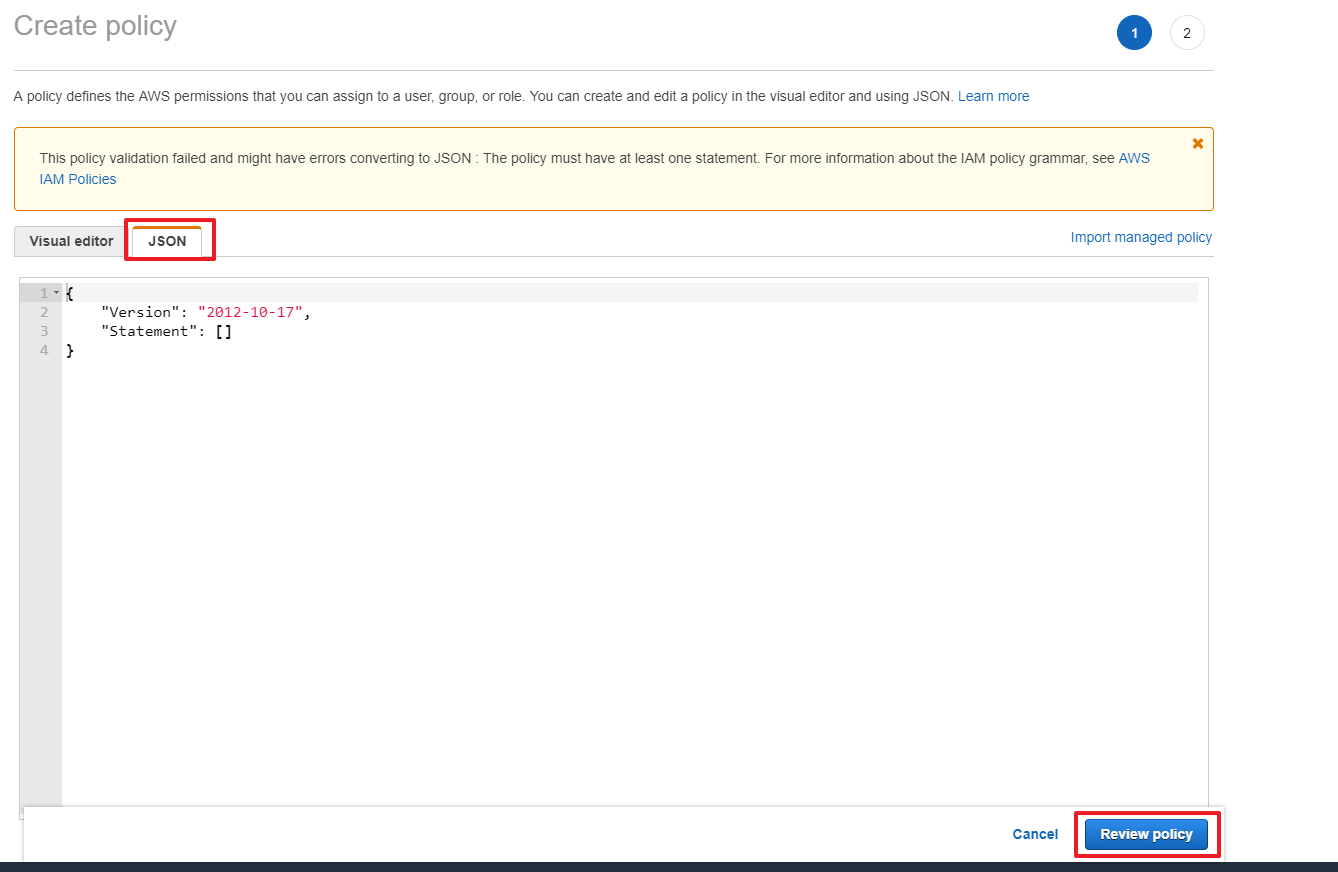1338x872 pixels.
Task: Select line number 3 in editor gutter
Action: pyautogui.click(x=44, y=331)
